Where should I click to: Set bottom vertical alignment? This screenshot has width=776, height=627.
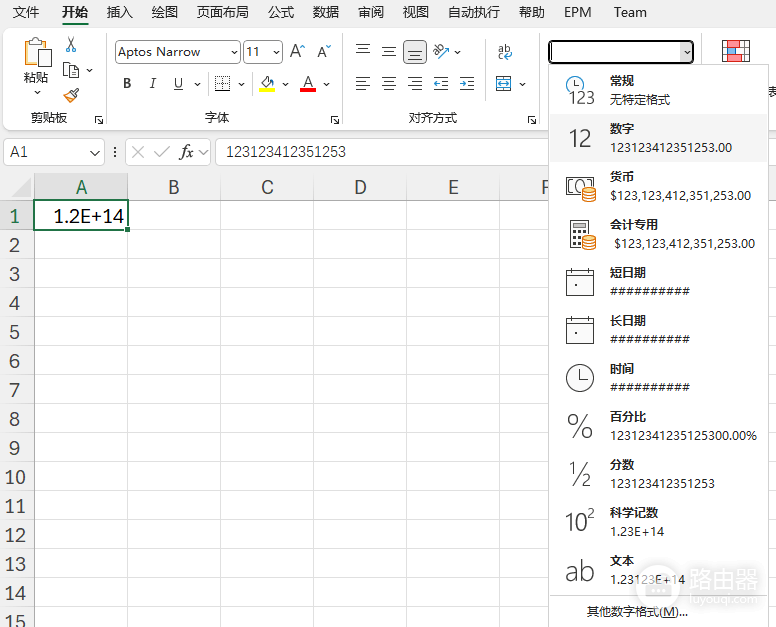click(x=415, y=52)
